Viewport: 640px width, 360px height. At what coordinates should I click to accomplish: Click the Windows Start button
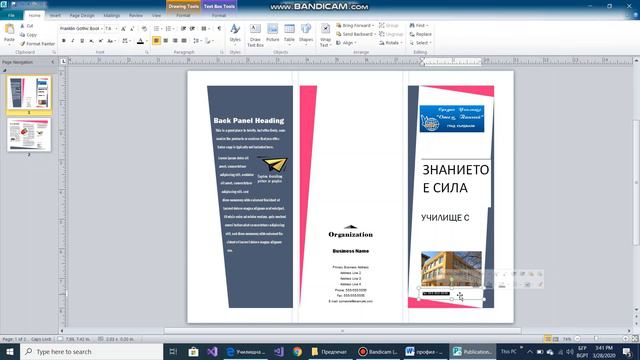click(10, 351)
